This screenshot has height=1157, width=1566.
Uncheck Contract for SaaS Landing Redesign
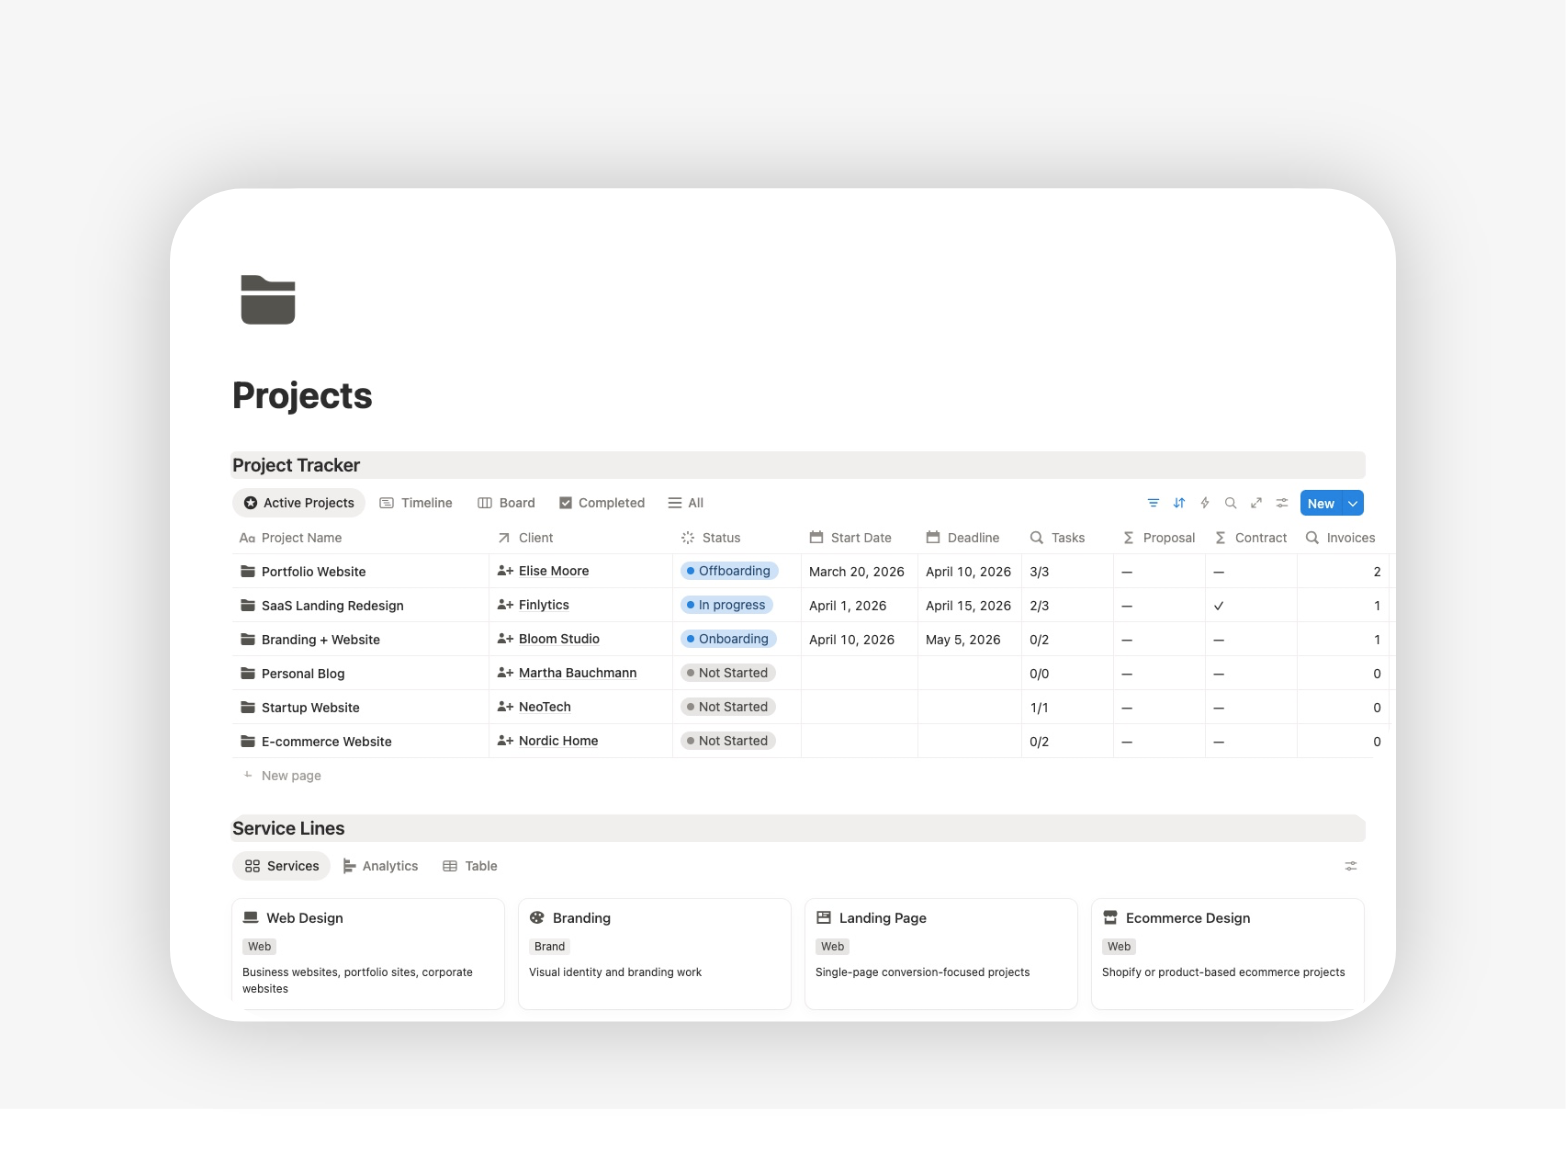click(x=1219, y=605)
